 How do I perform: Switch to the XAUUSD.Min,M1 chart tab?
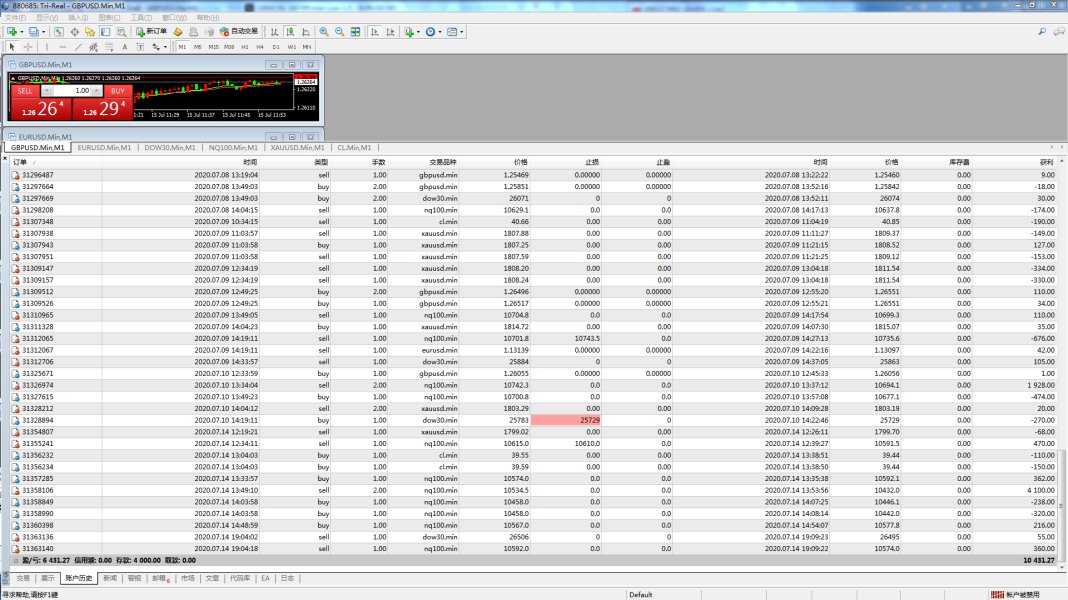pos(299,148)
